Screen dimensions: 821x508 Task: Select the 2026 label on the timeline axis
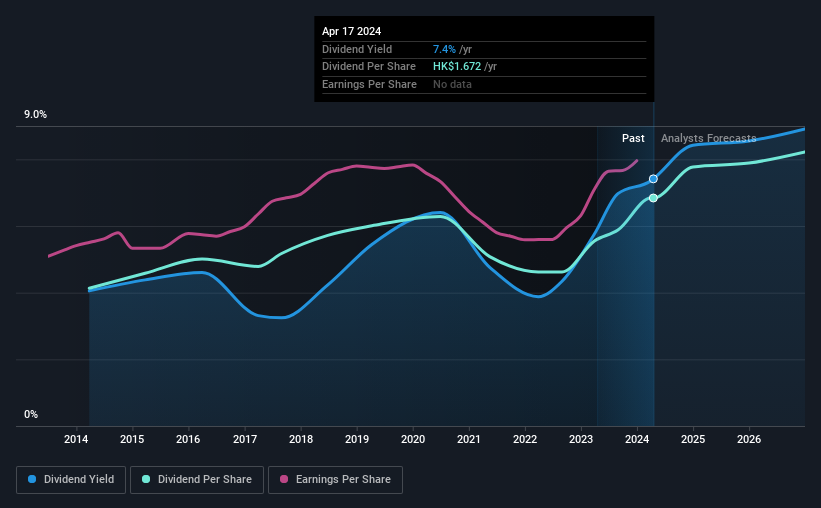coord(749,439)
